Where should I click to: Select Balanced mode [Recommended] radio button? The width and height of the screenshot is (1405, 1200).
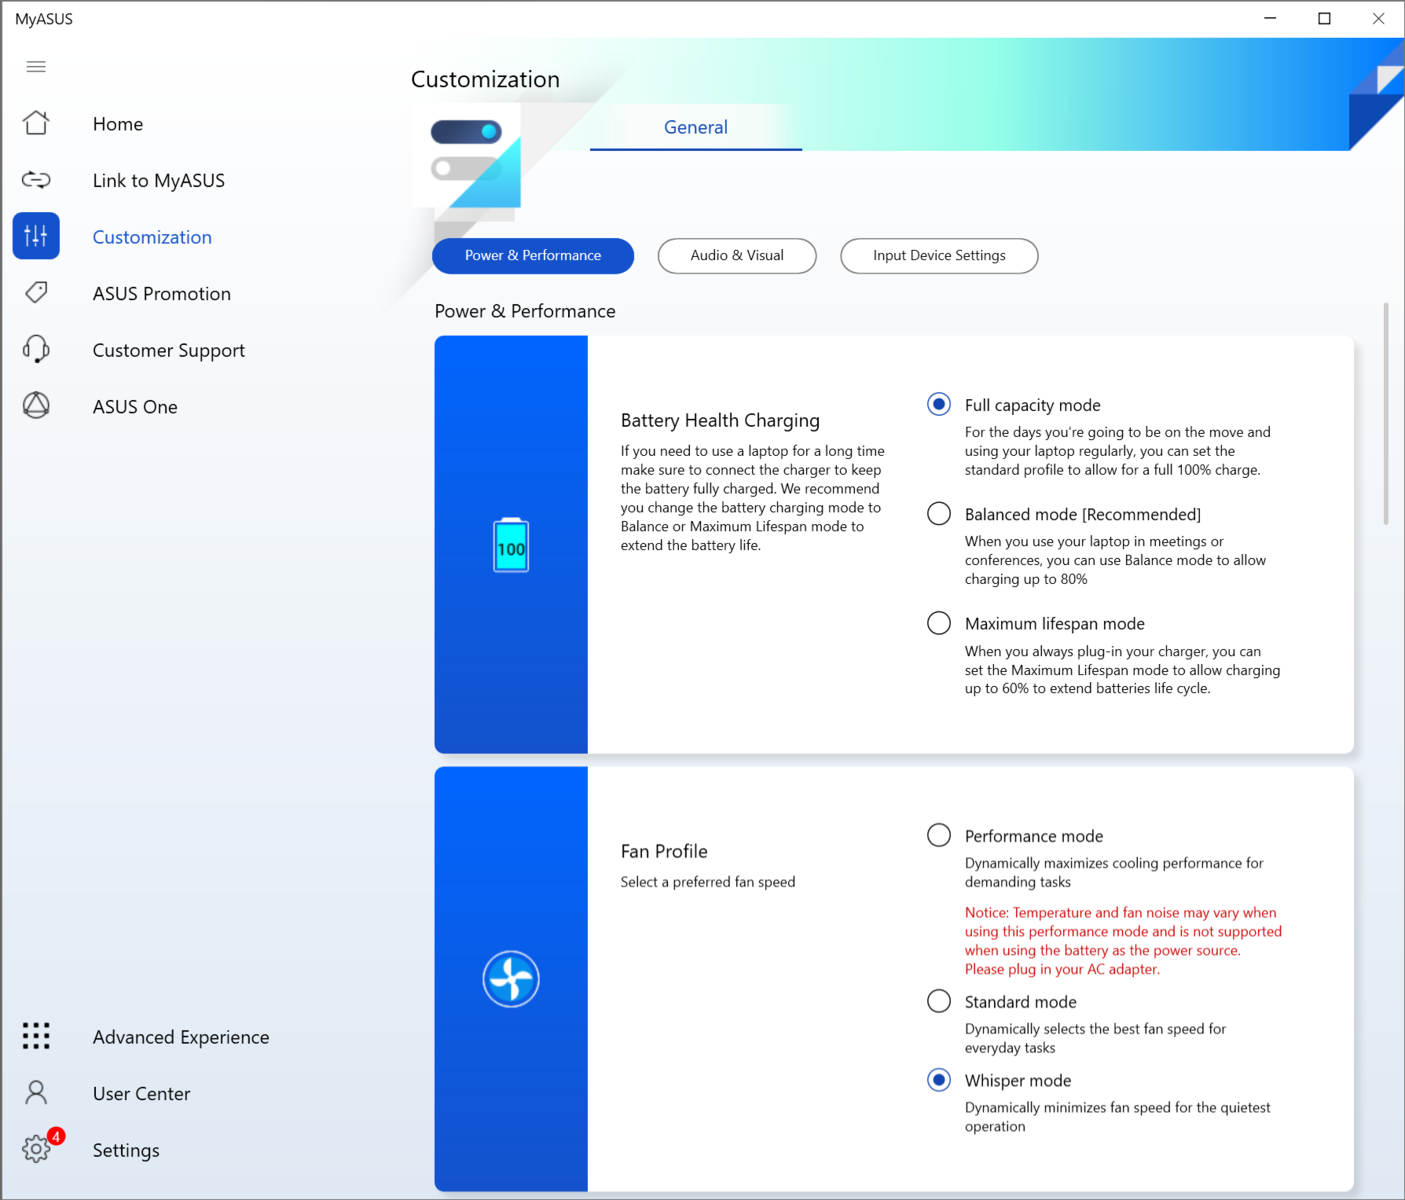click(939, 514)
